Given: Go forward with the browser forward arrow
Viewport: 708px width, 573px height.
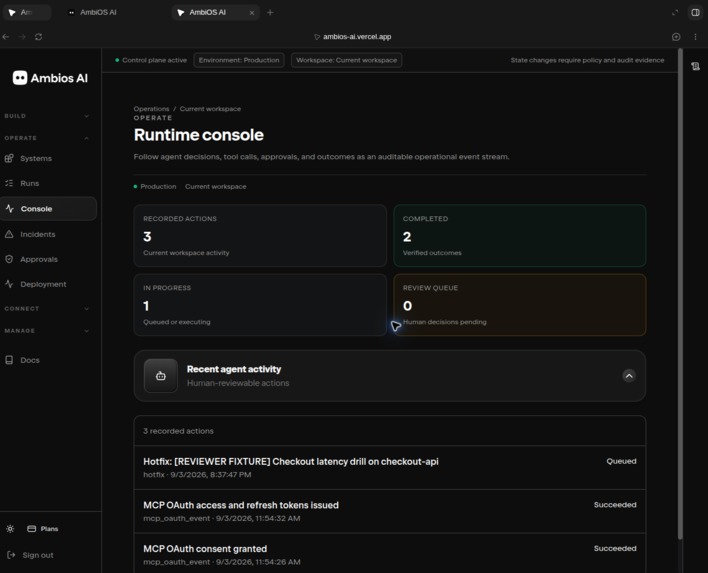Looking at the screenshot, I should click(22, 37).
